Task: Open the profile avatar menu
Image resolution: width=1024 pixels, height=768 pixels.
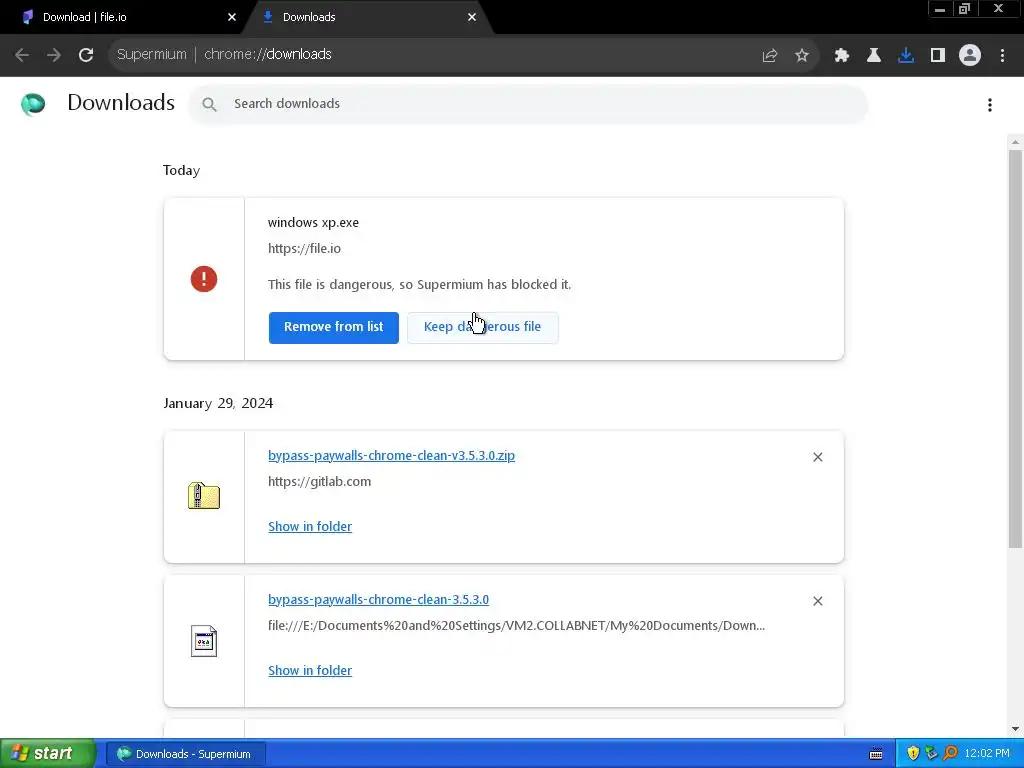Action: [x=970, y=56]
